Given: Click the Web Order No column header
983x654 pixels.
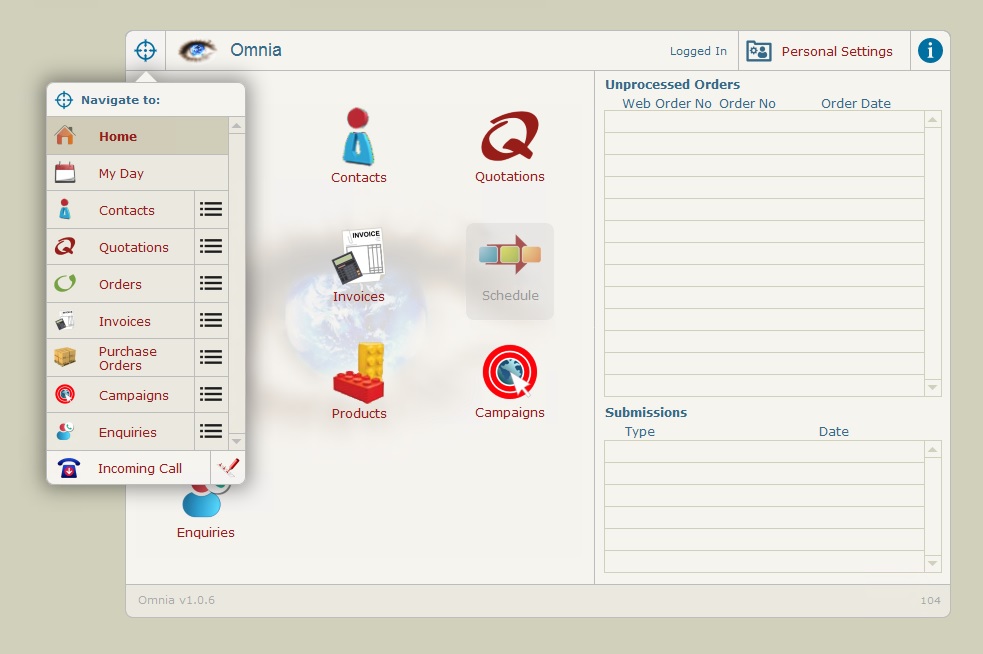Looking at the screenshot, I should [x=666, y=103].
